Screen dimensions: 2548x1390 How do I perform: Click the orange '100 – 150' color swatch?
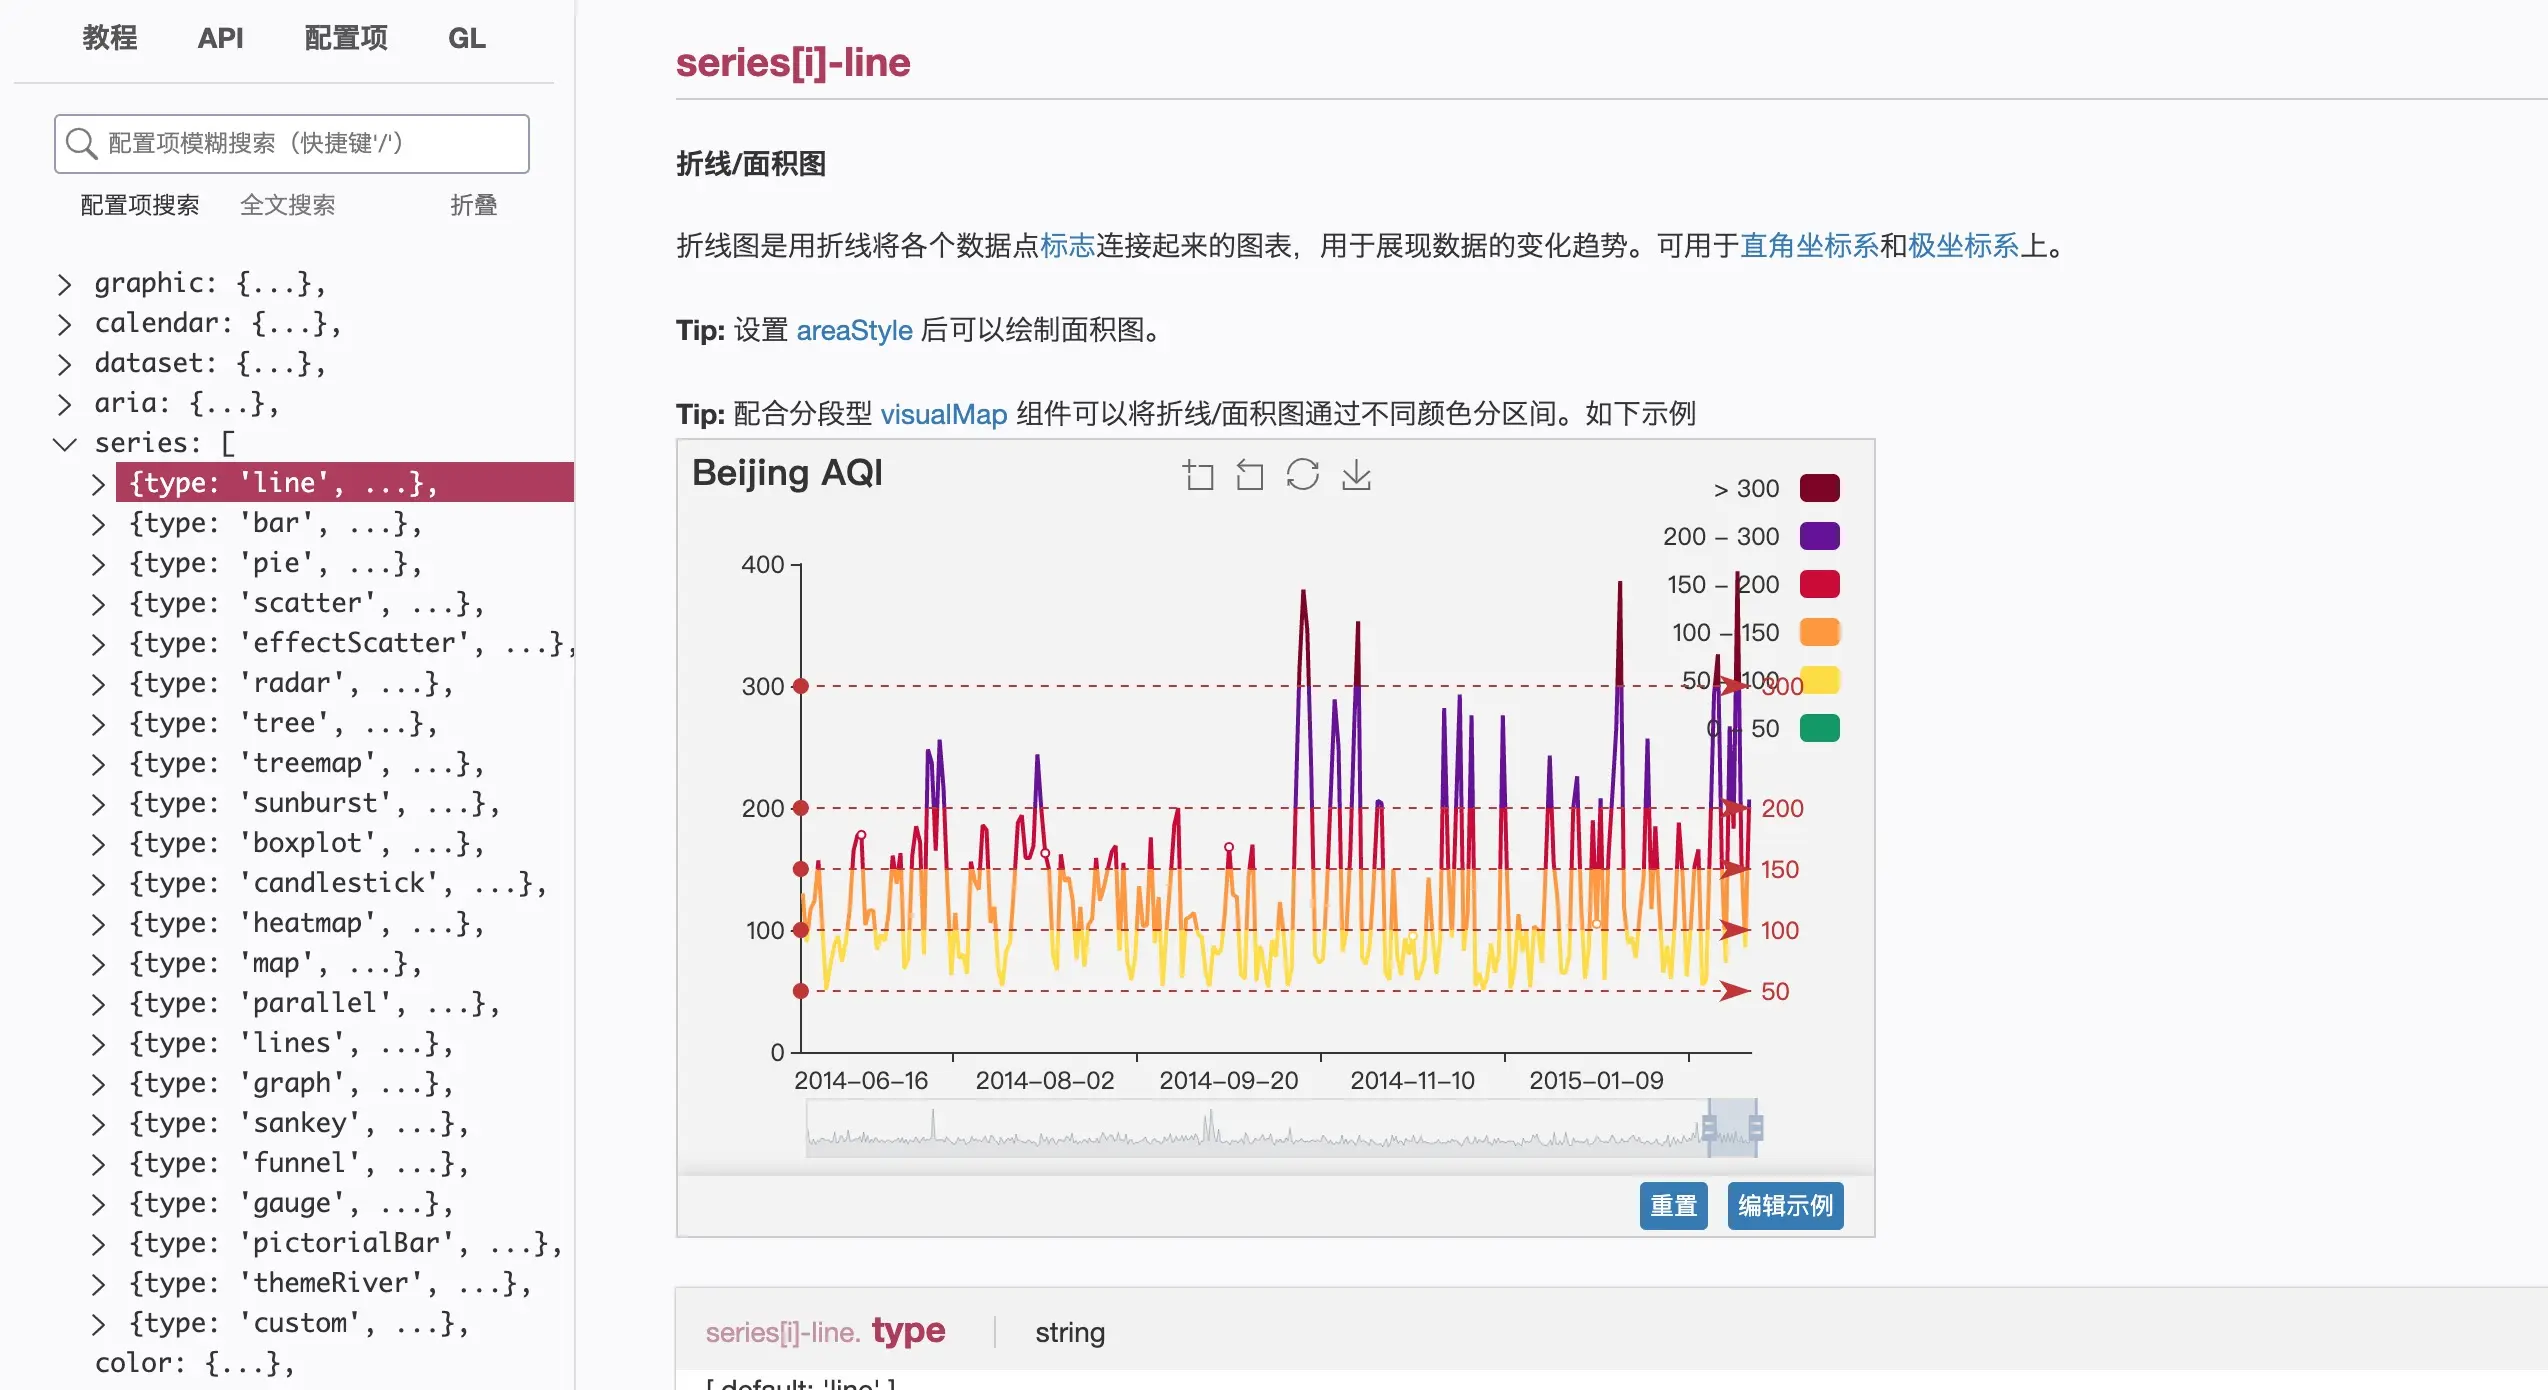(x=1819, y=632)
